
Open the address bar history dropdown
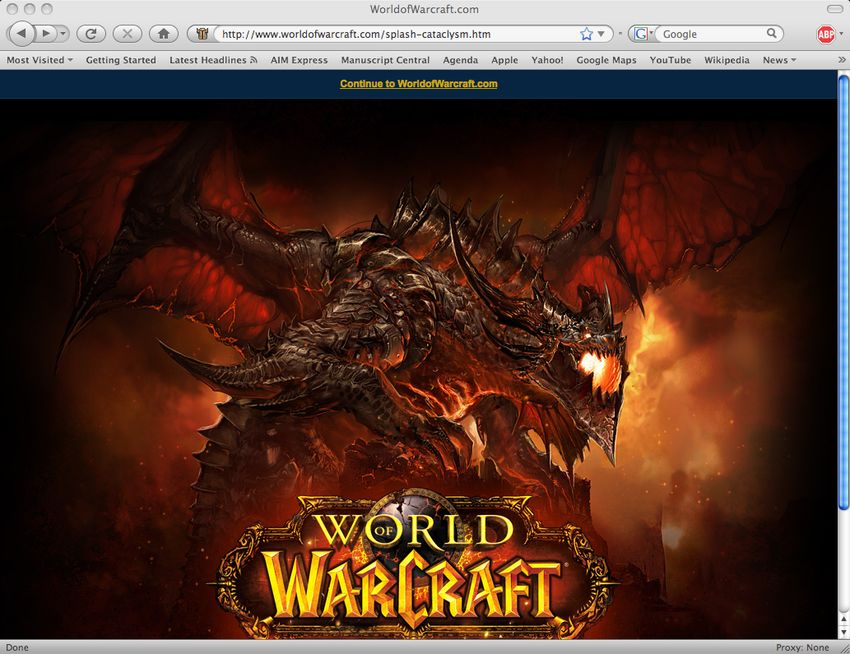(601, 34)
